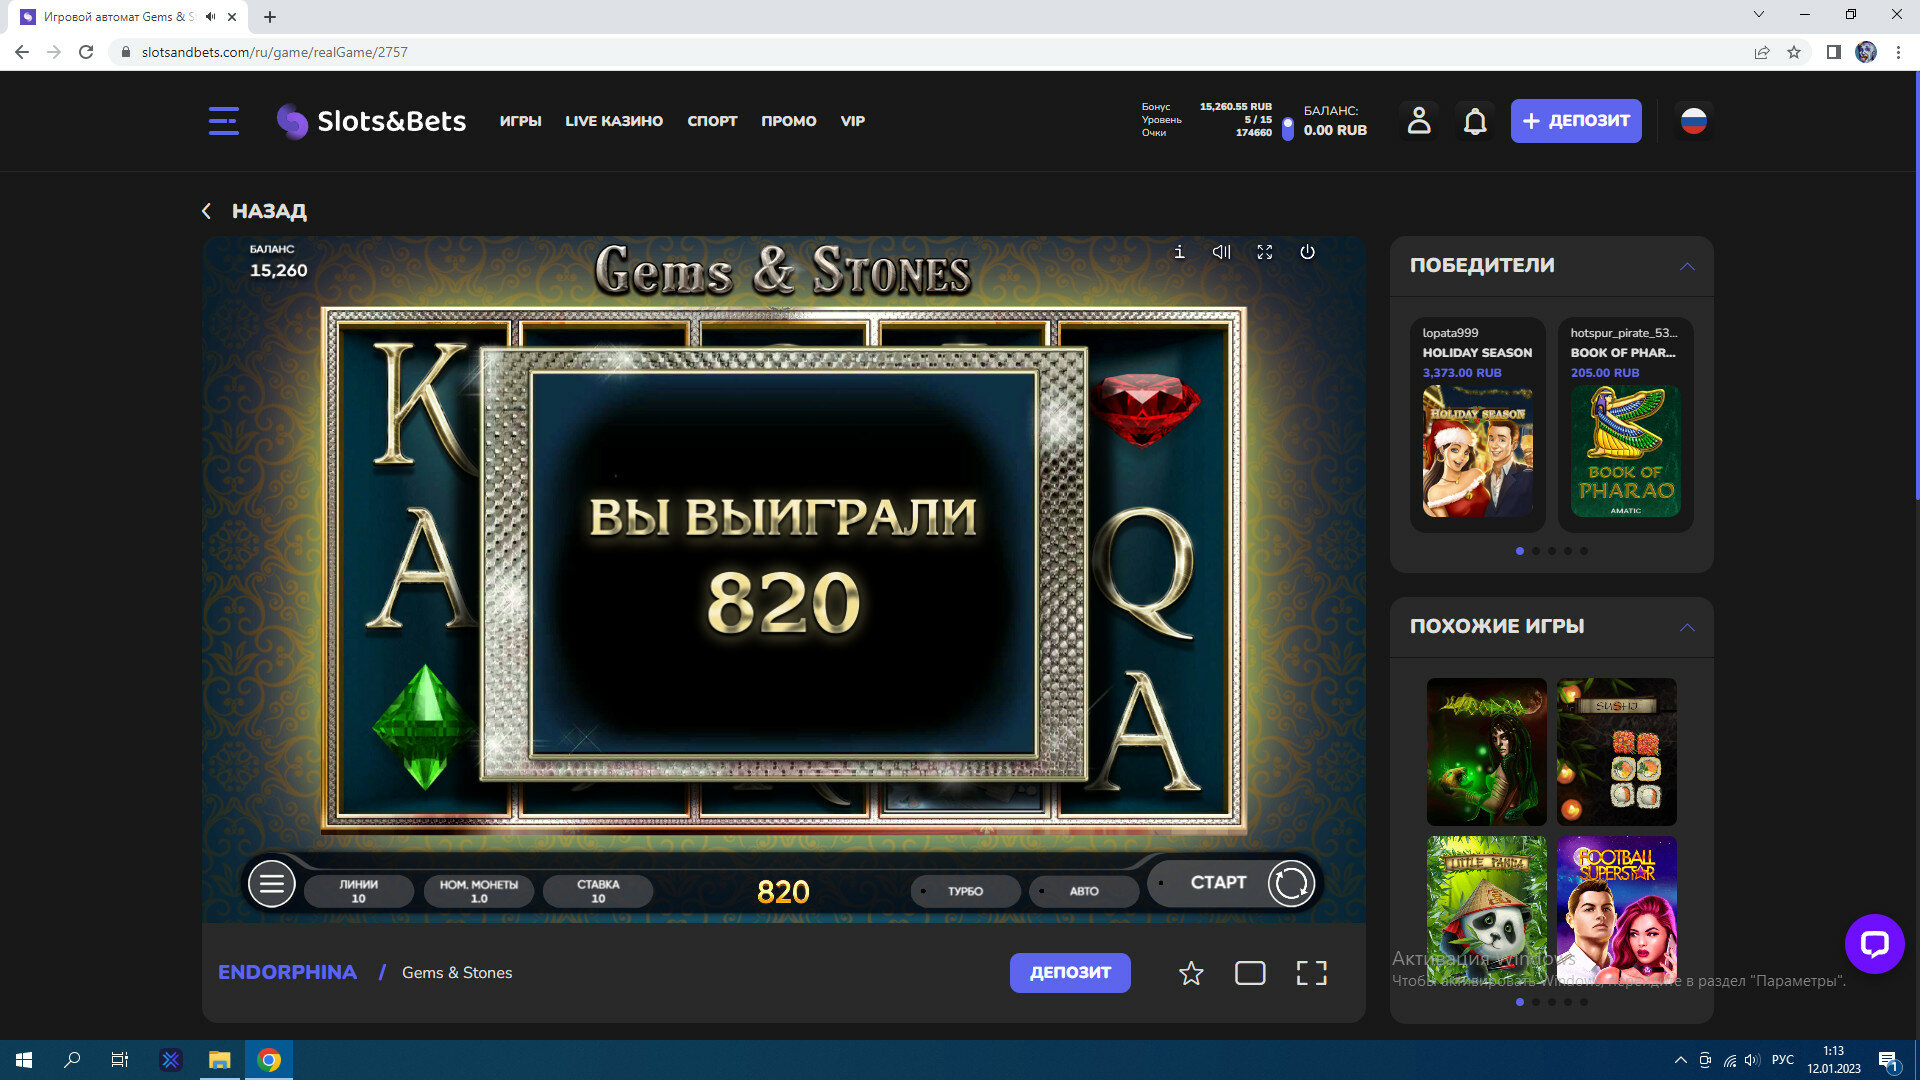Viewport: 1920px width, 1080px height.
Task: Open the slot's round menu button
Action: coord(272,884)
